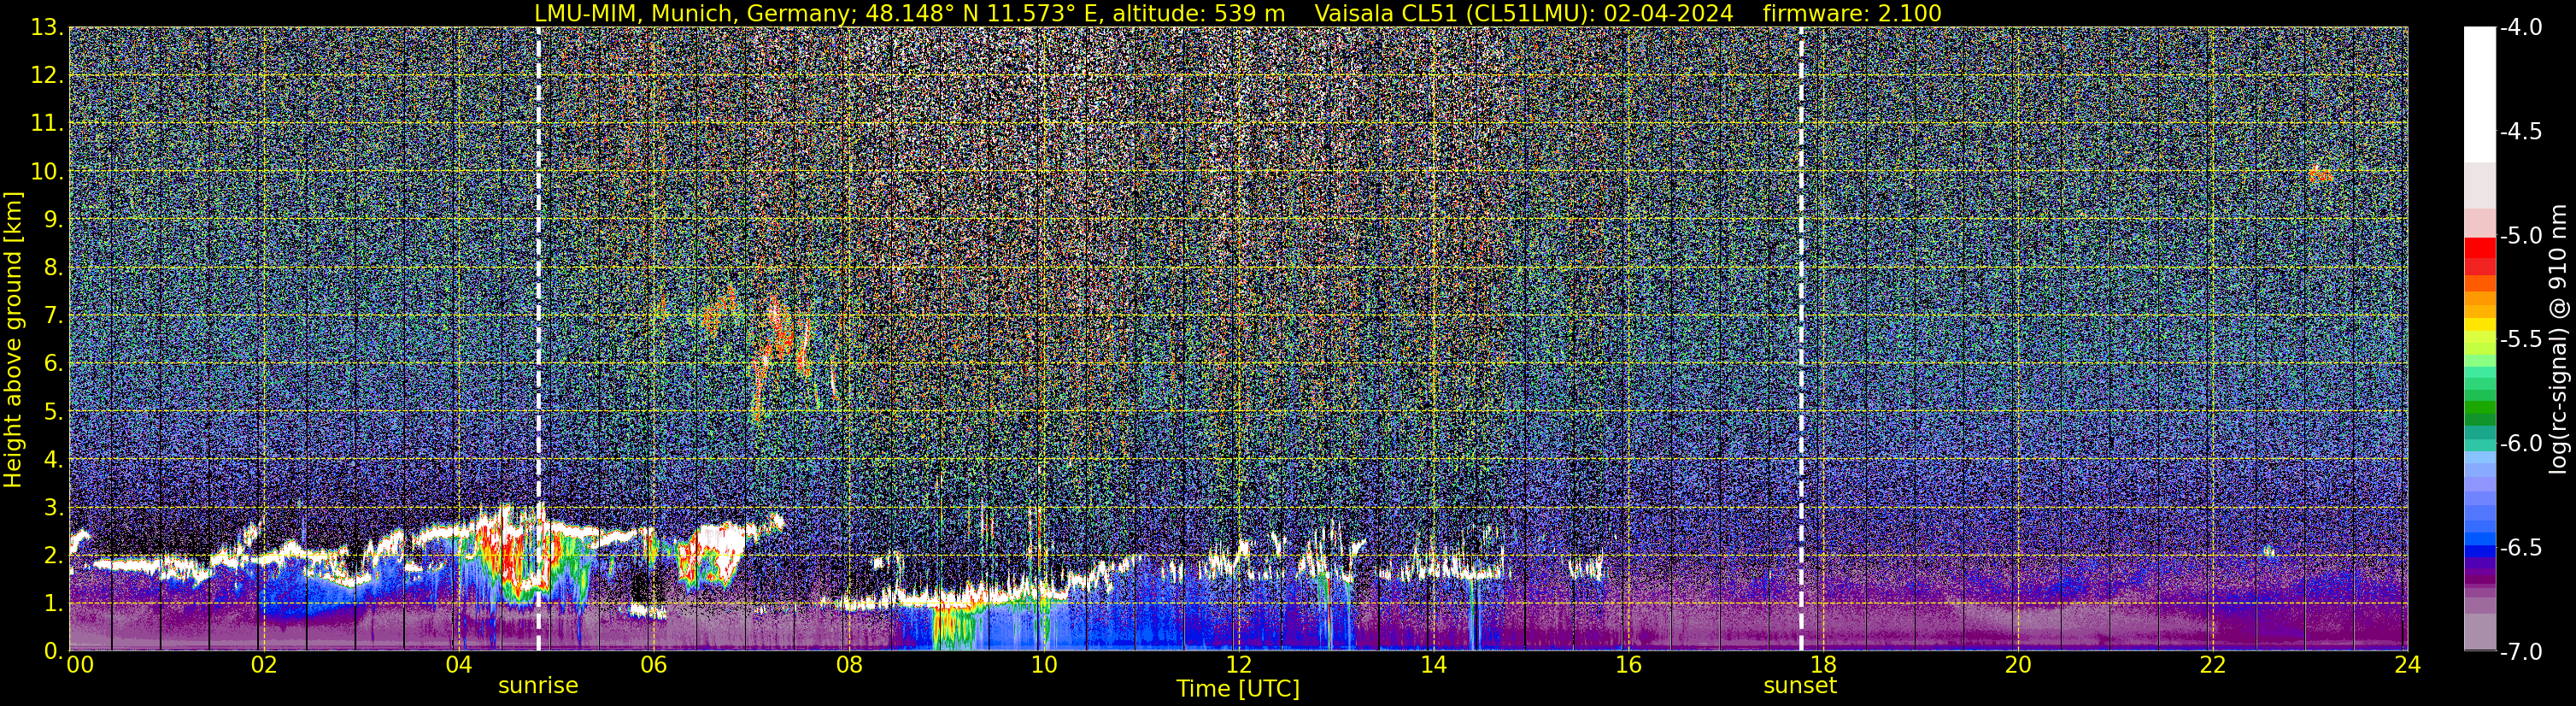This screenshot has width=2576, height=706.
Task: Click the x-axis tick label '12'
Action: [x=1238, y=665]
